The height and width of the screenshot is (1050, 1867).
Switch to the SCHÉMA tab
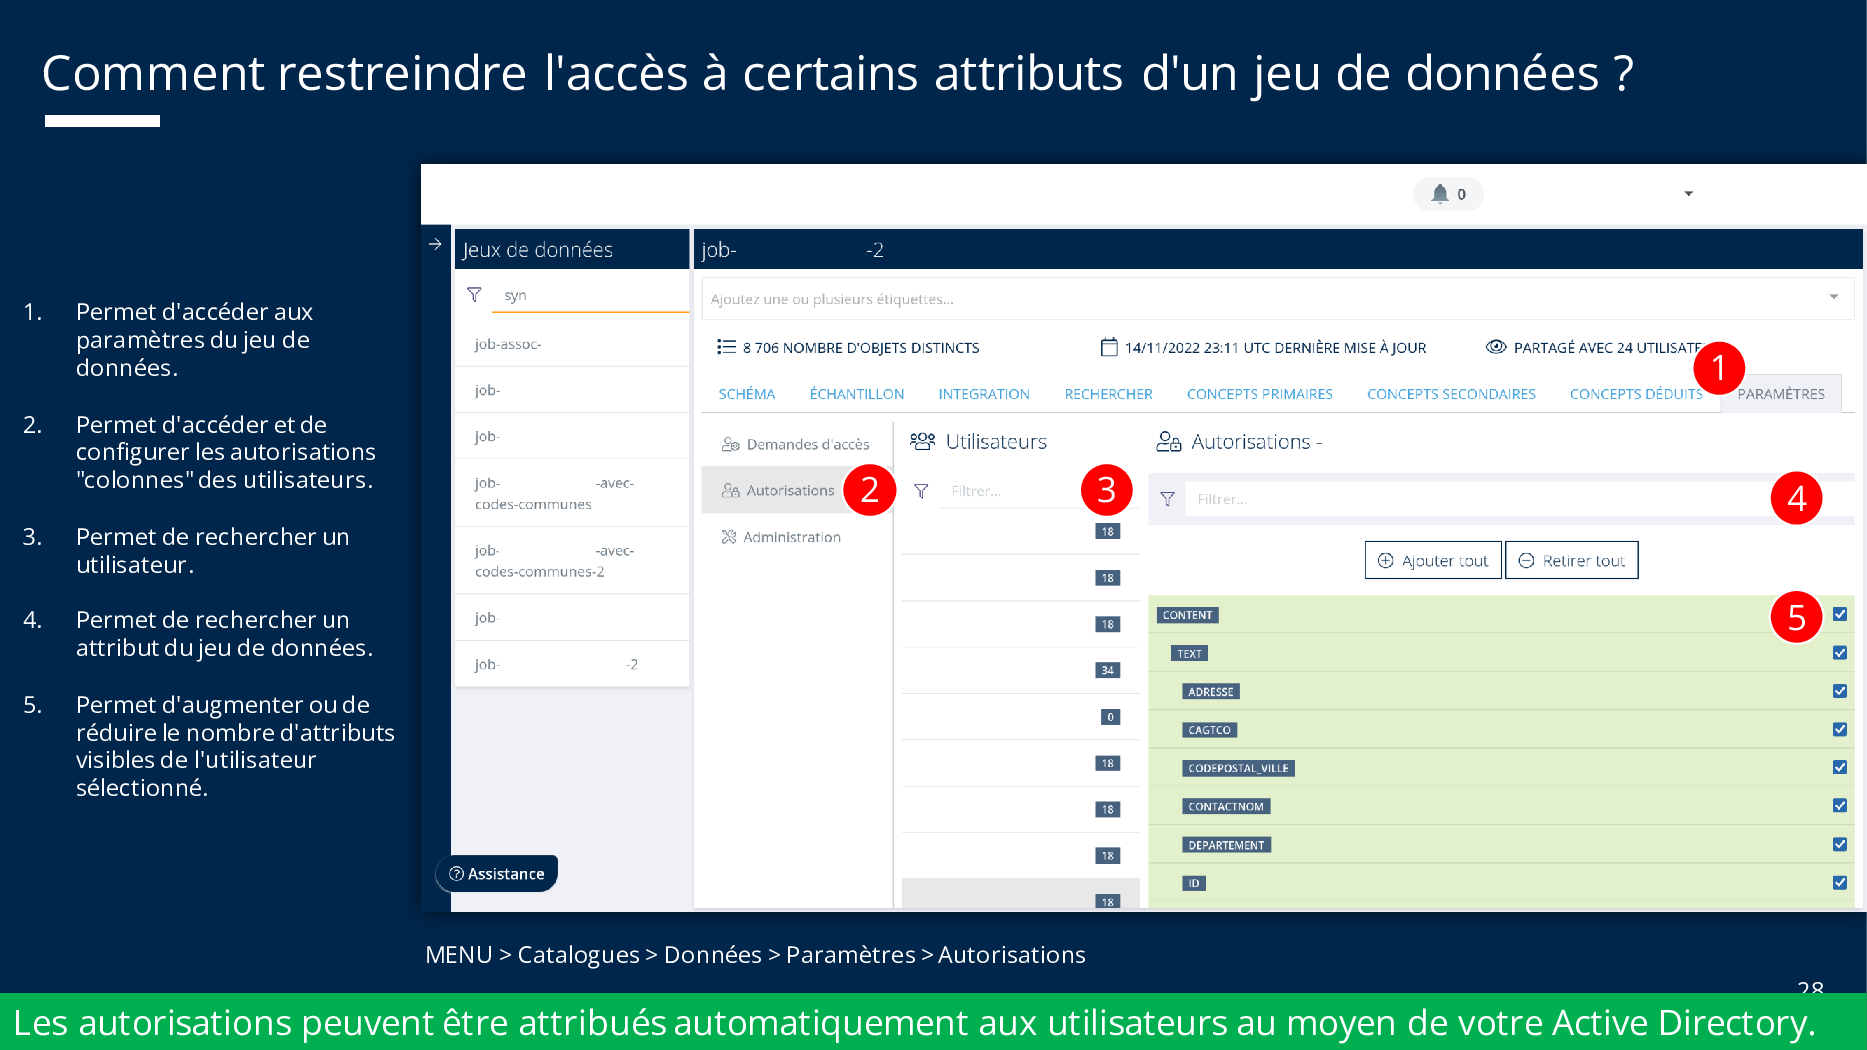746,394
